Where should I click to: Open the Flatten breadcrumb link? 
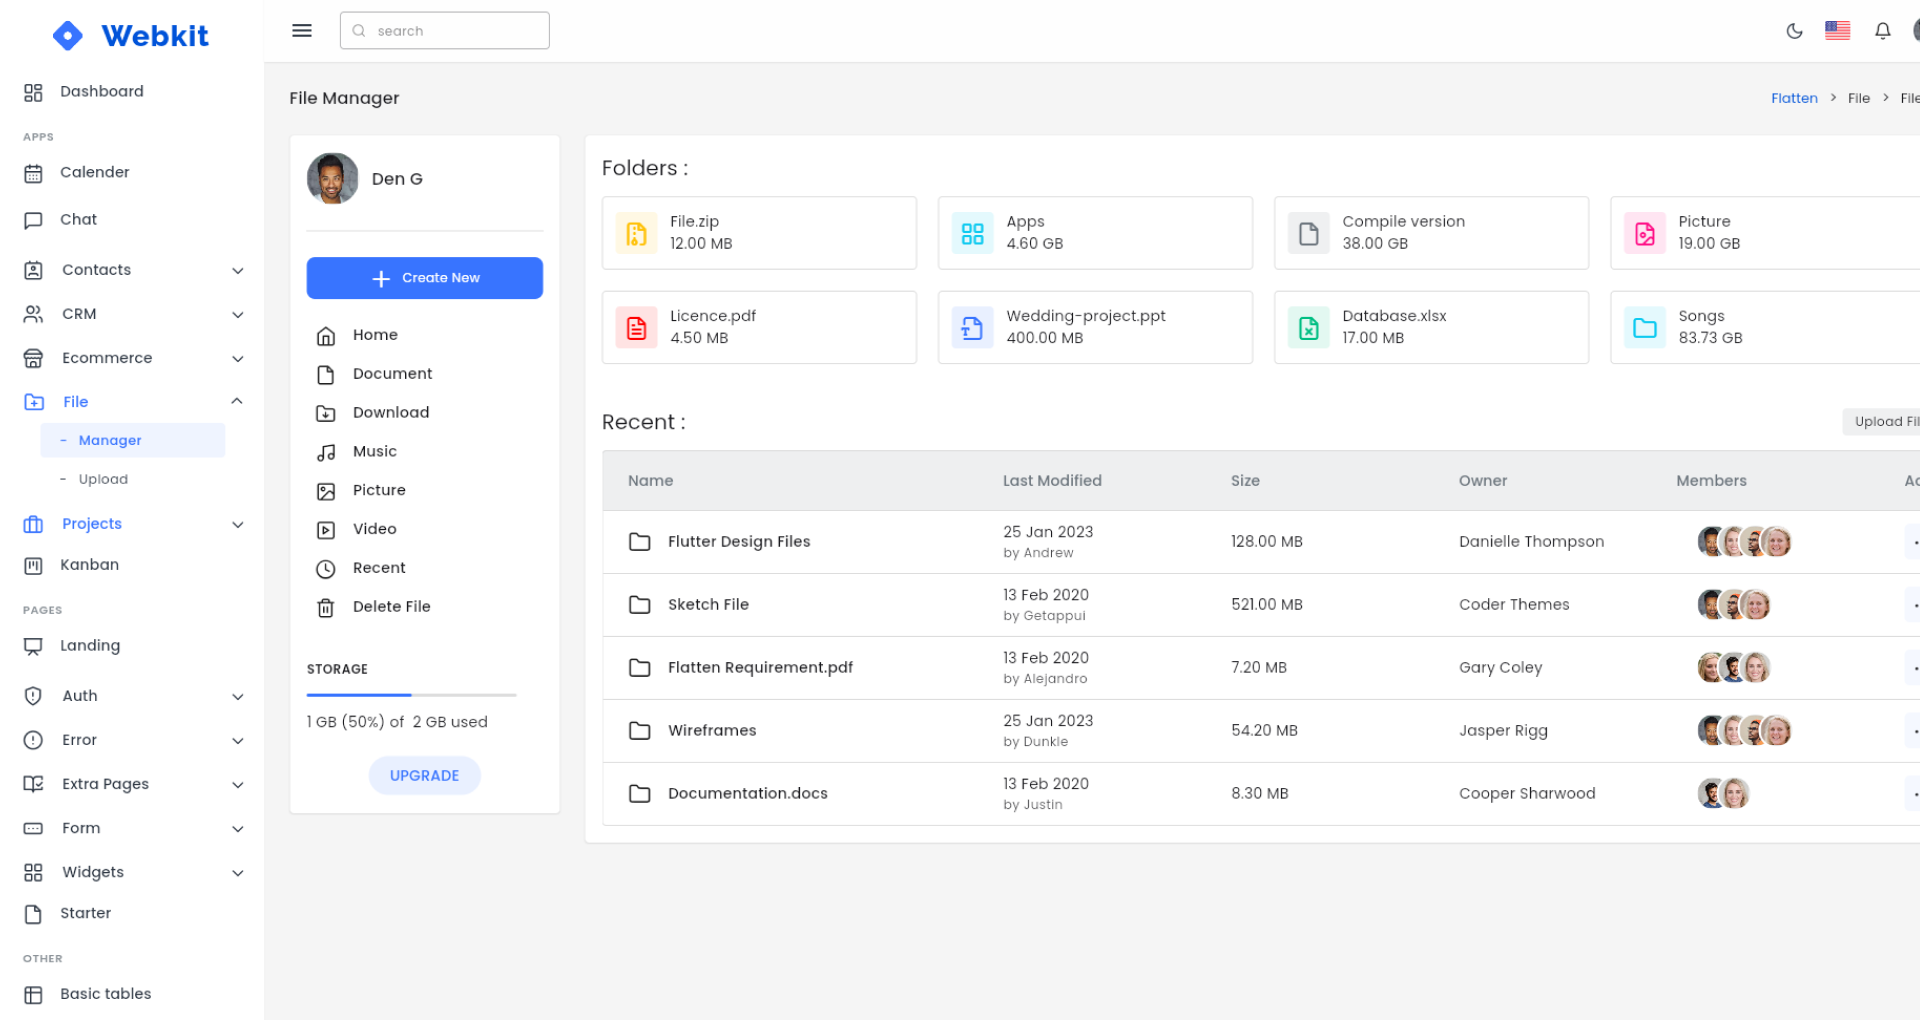pyautogui.click(x=1794, y=97)
